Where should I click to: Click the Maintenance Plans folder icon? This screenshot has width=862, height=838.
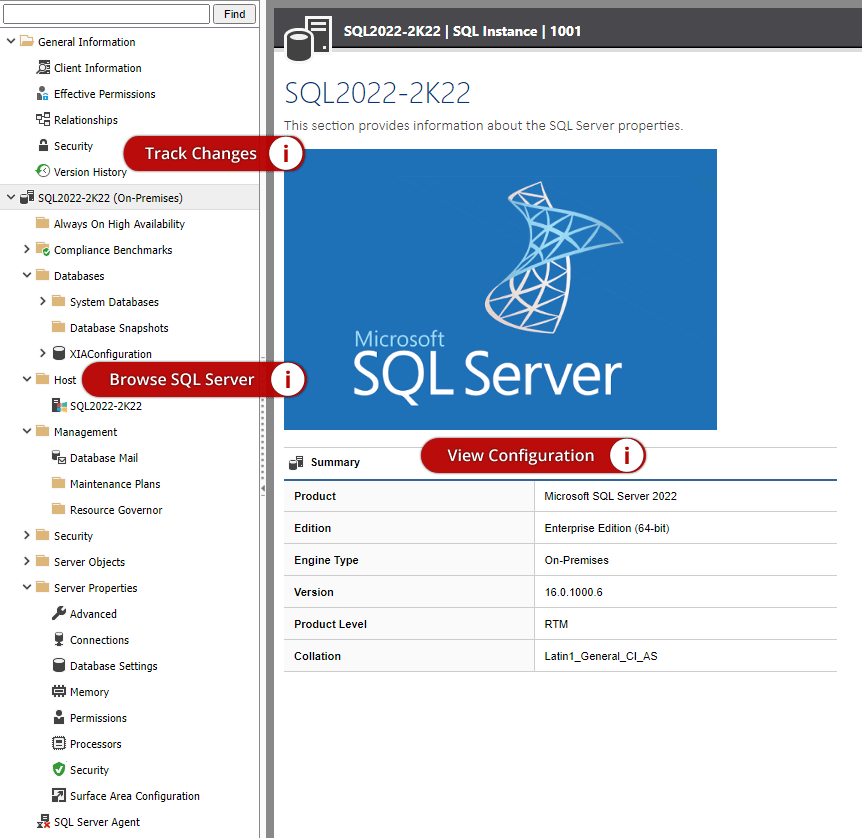pos(58,483)
